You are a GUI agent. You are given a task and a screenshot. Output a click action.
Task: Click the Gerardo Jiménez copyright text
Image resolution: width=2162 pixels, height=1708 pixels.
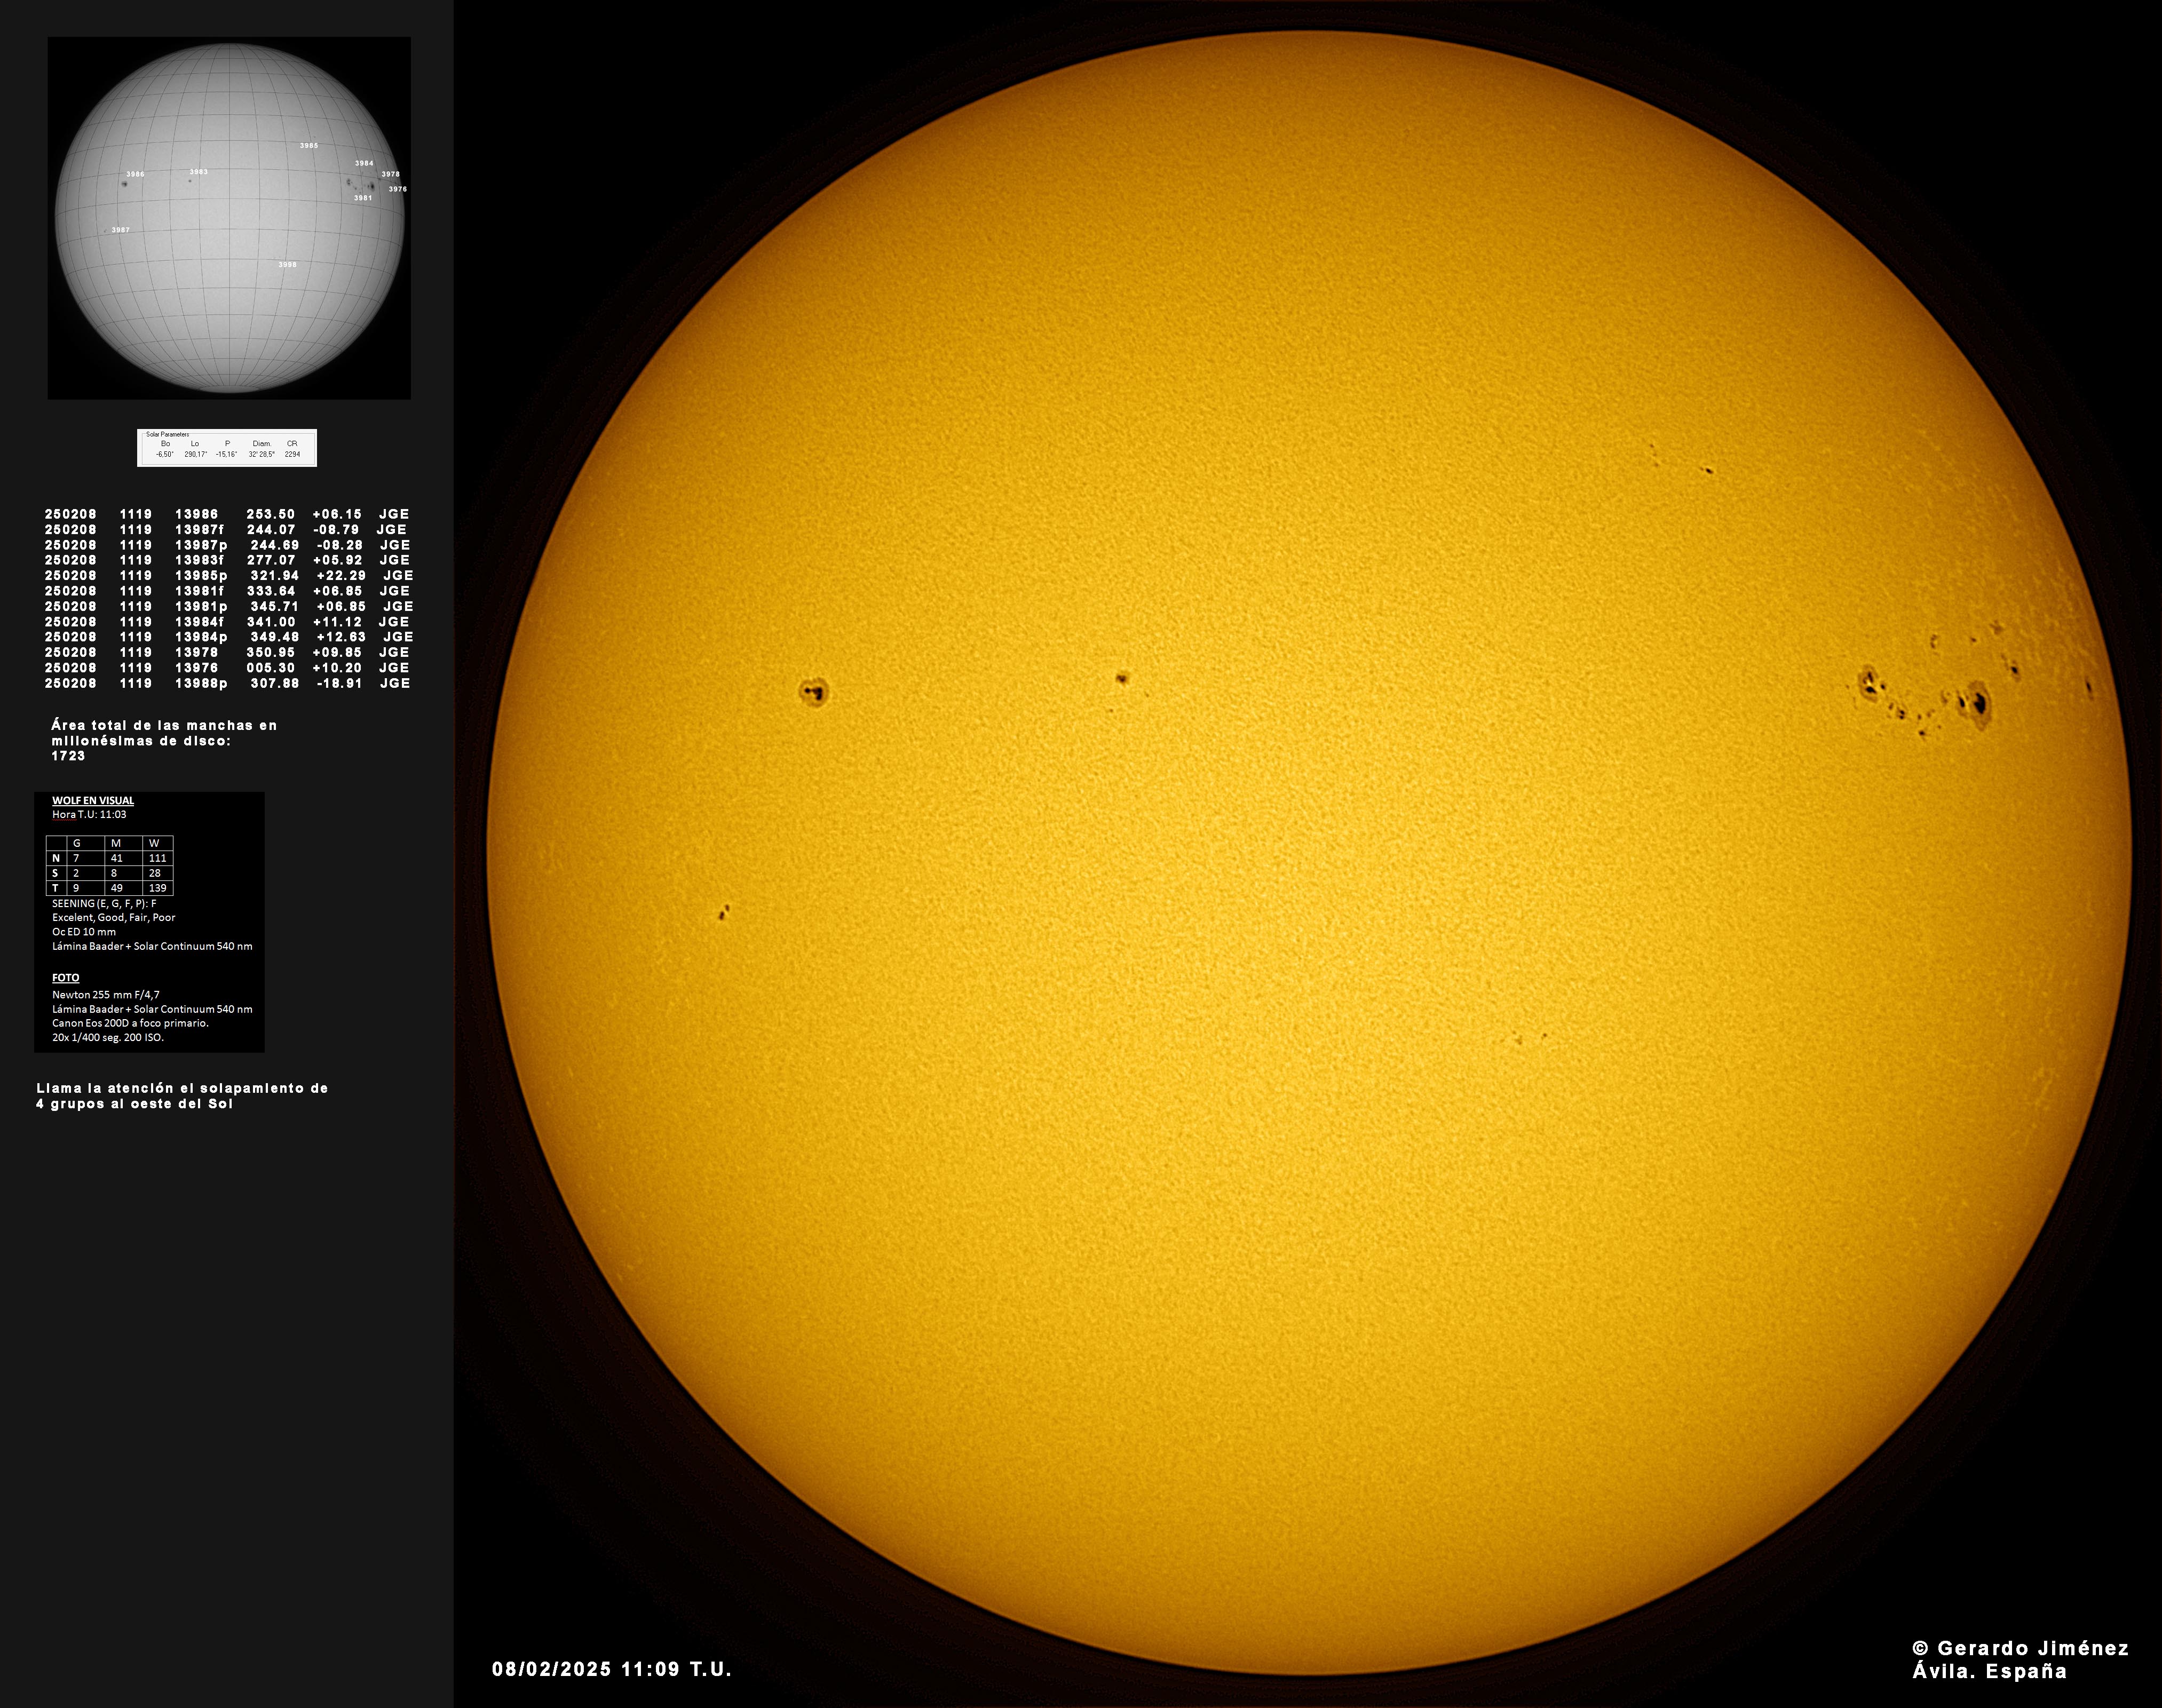[2020, 1649]
